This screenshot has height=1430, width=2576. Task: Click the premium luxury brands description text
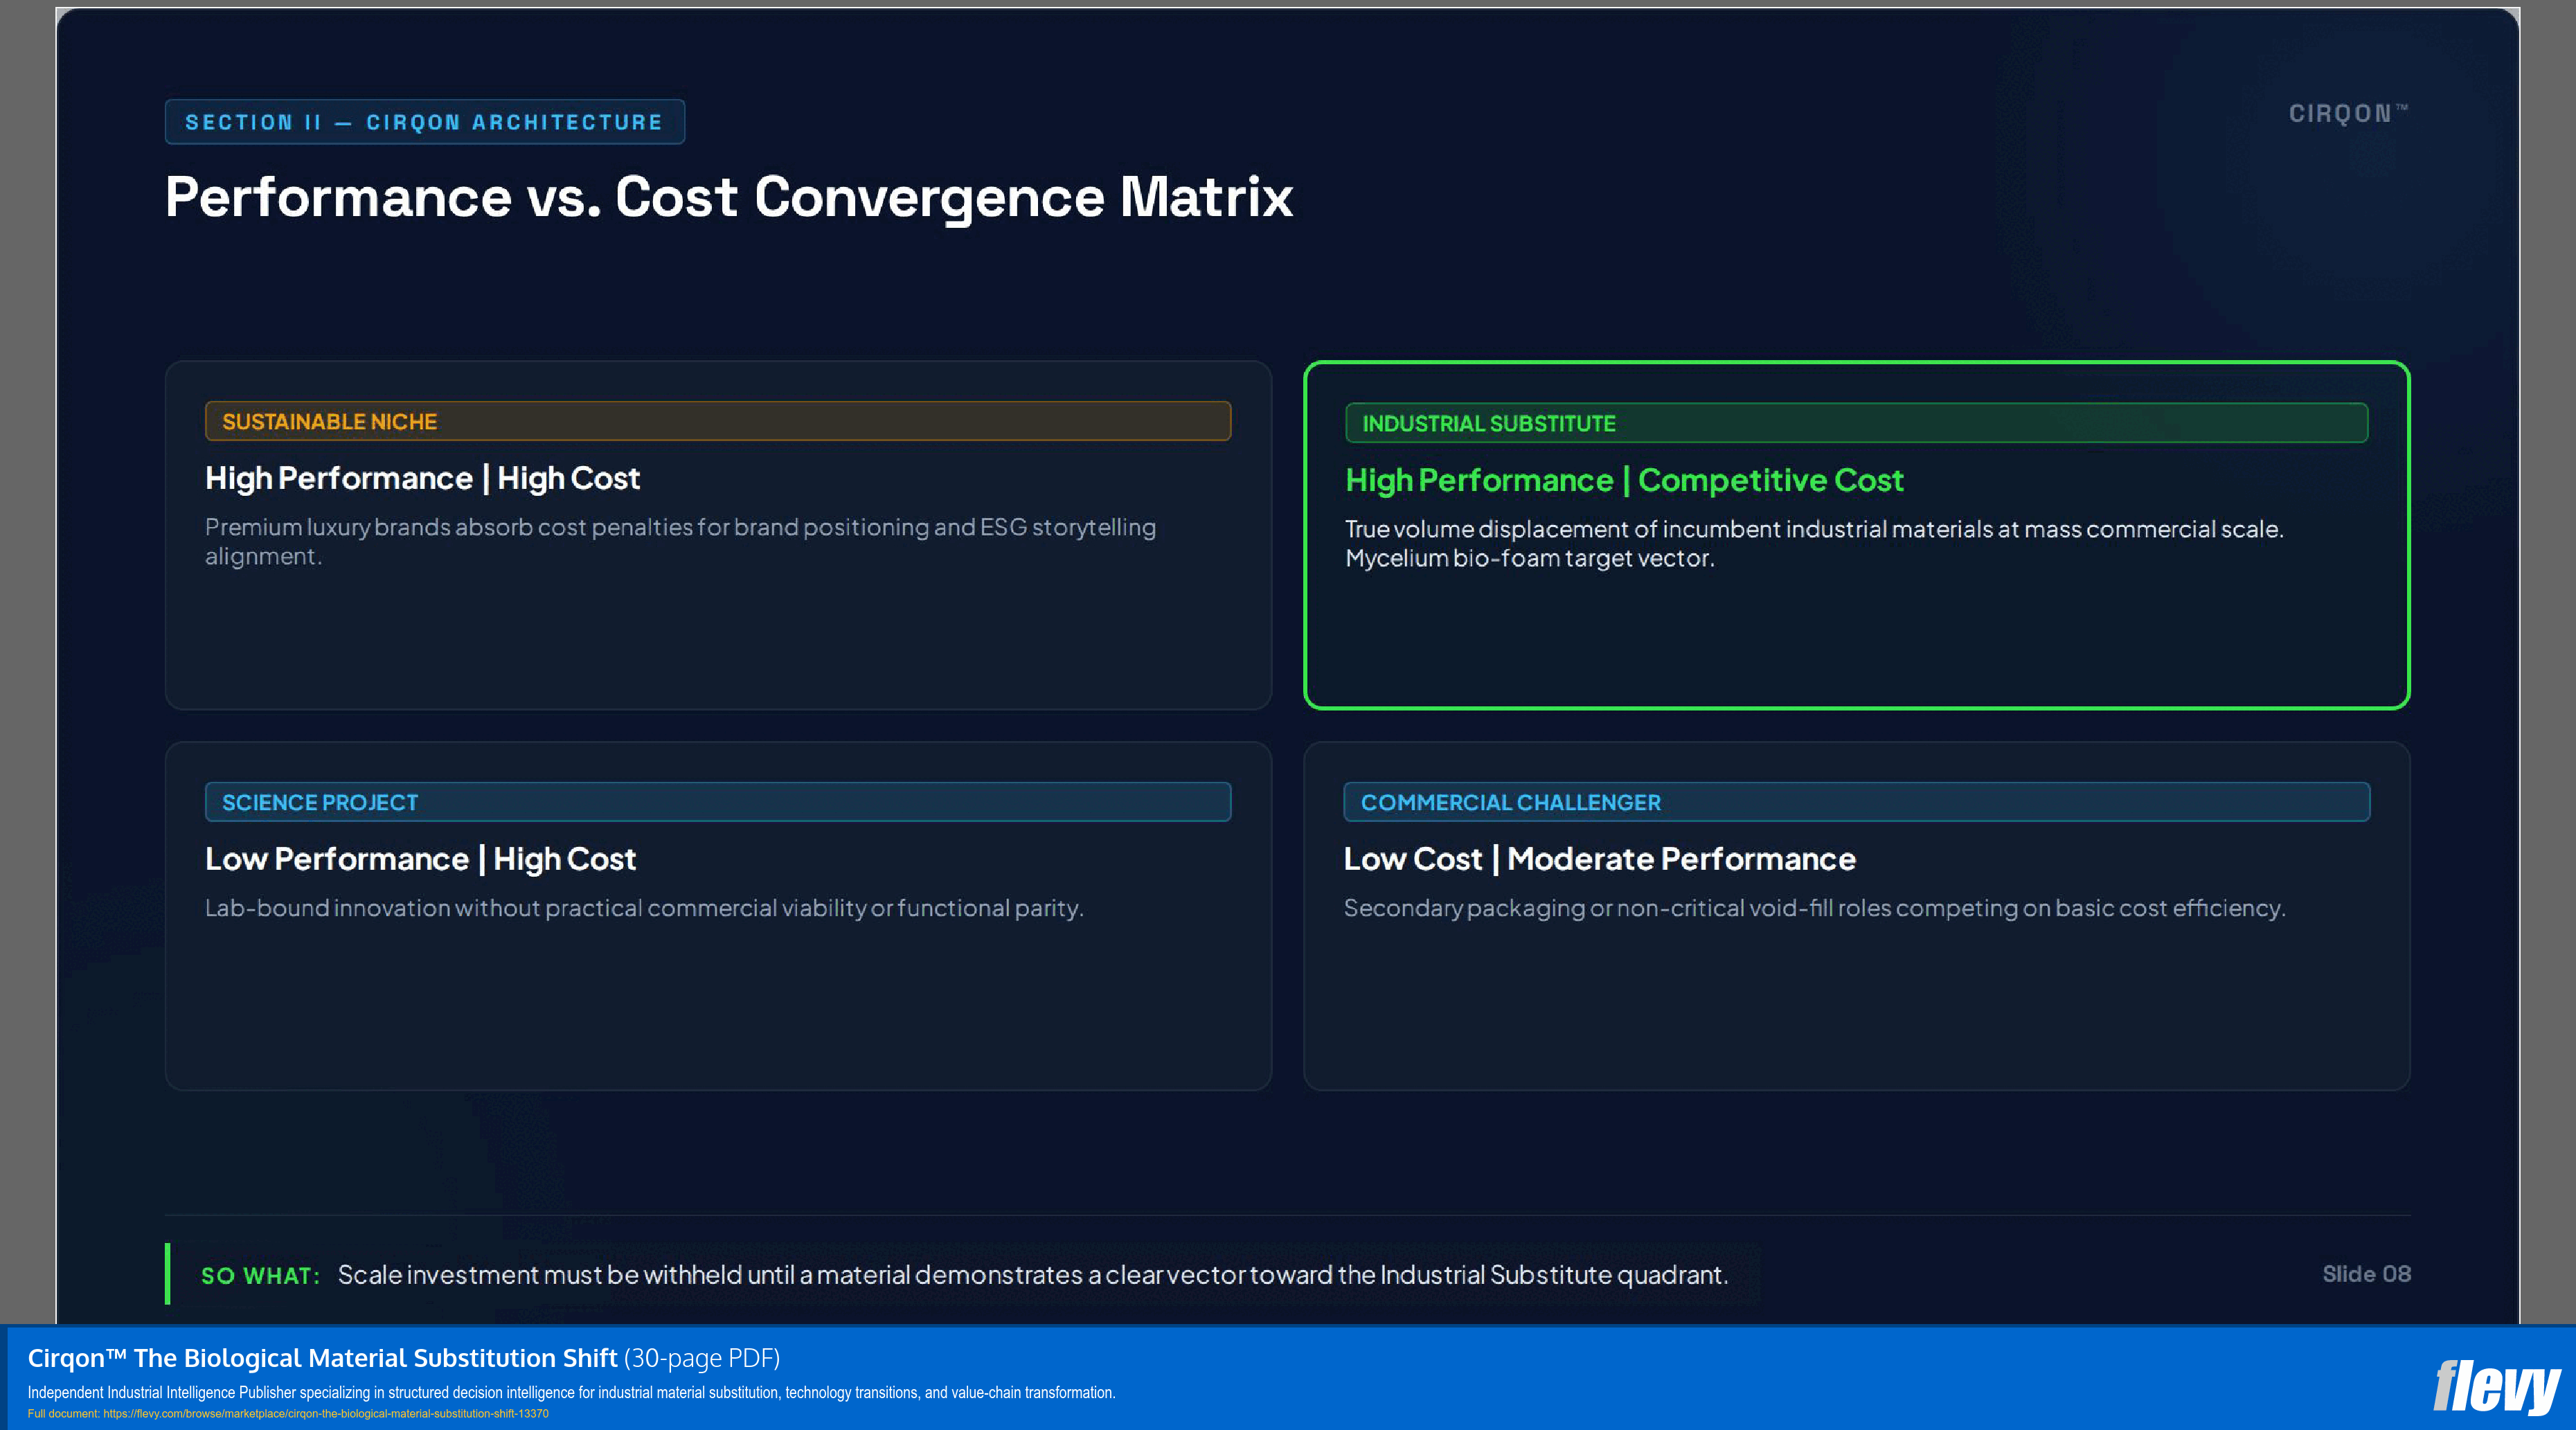pyautogui.click(x=680, y=541)
